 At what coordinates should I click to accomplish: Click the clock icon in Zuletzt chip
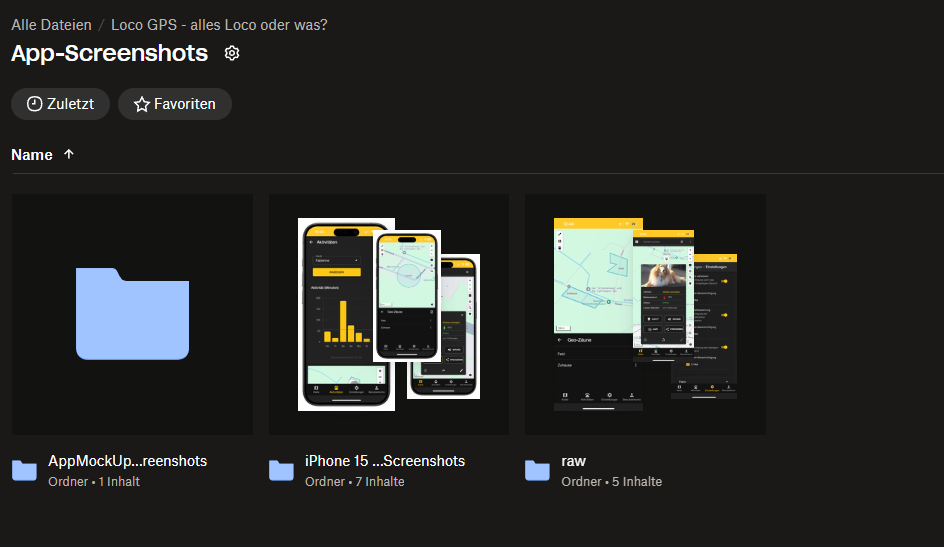coord(34,104)
